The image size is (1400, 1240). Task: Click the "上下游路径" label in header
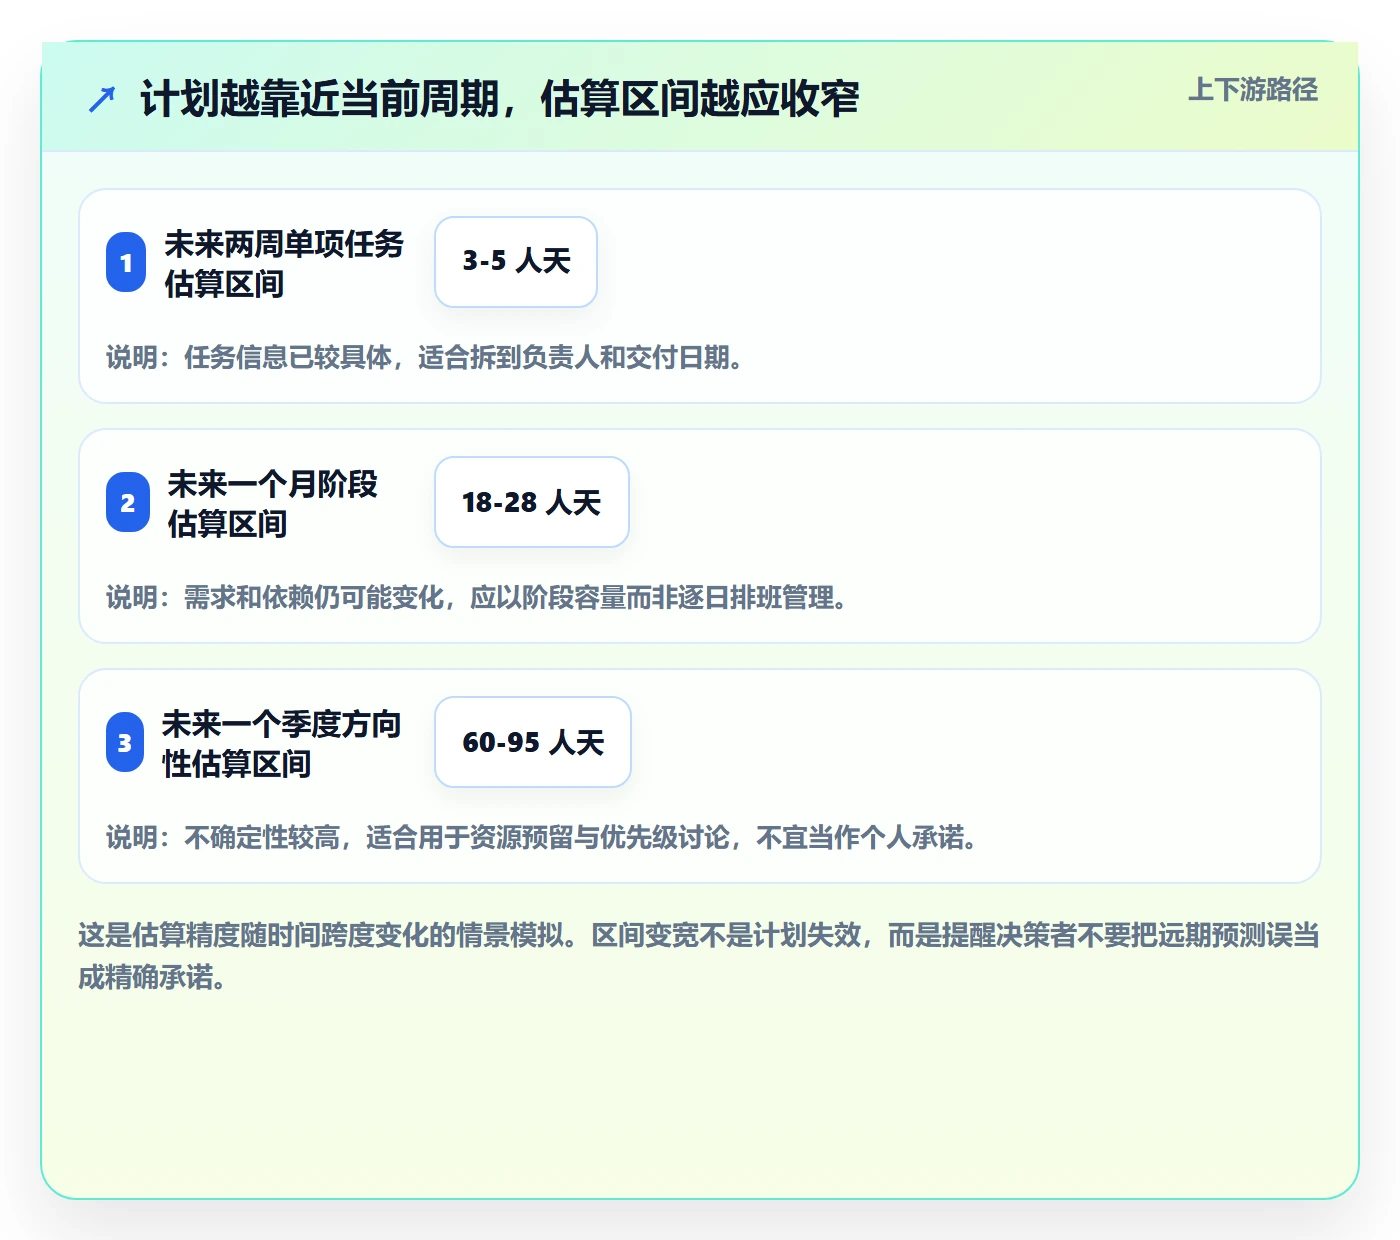point(1253,90)
